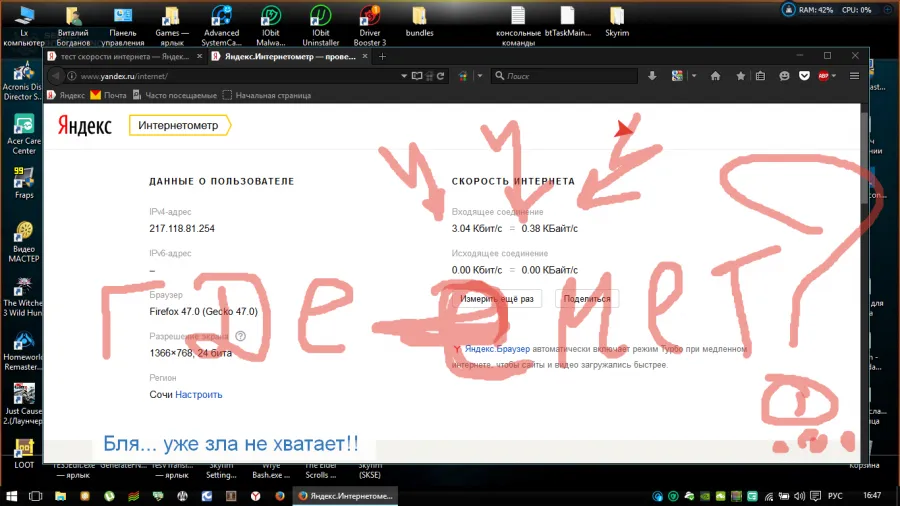The height and width of the screenshot is (506, 900).
Task: Click Firefox Яндекс.Интернетометр taskbar button
Action: pyautogui.click(x=346, y=496)
